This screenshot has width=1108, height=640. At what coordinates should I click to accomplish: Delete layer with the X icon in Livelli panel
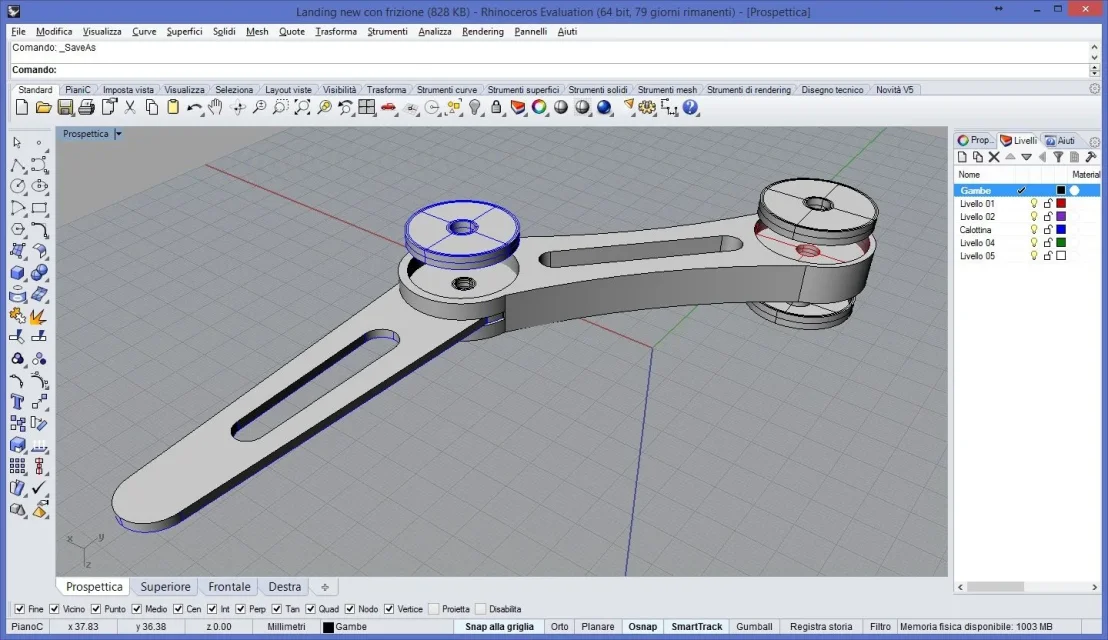pyautogui.click(x=994, y=157)
